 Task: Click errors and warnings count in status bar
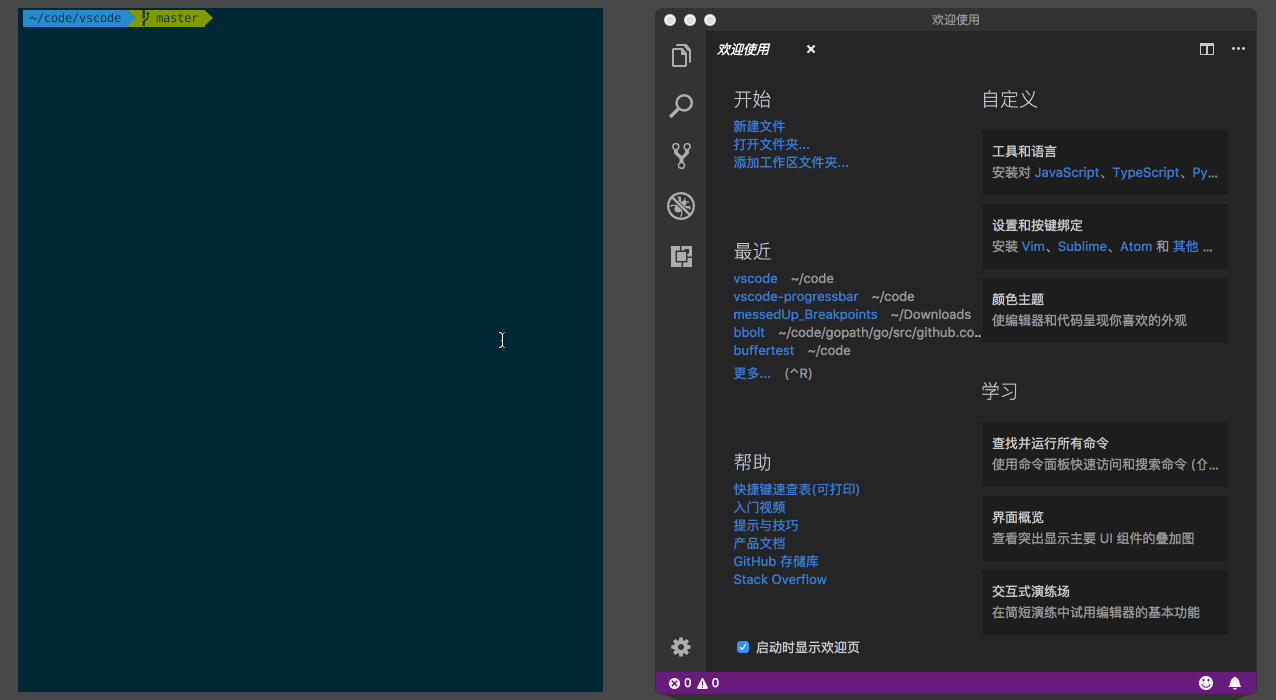(x=694, y=683)
